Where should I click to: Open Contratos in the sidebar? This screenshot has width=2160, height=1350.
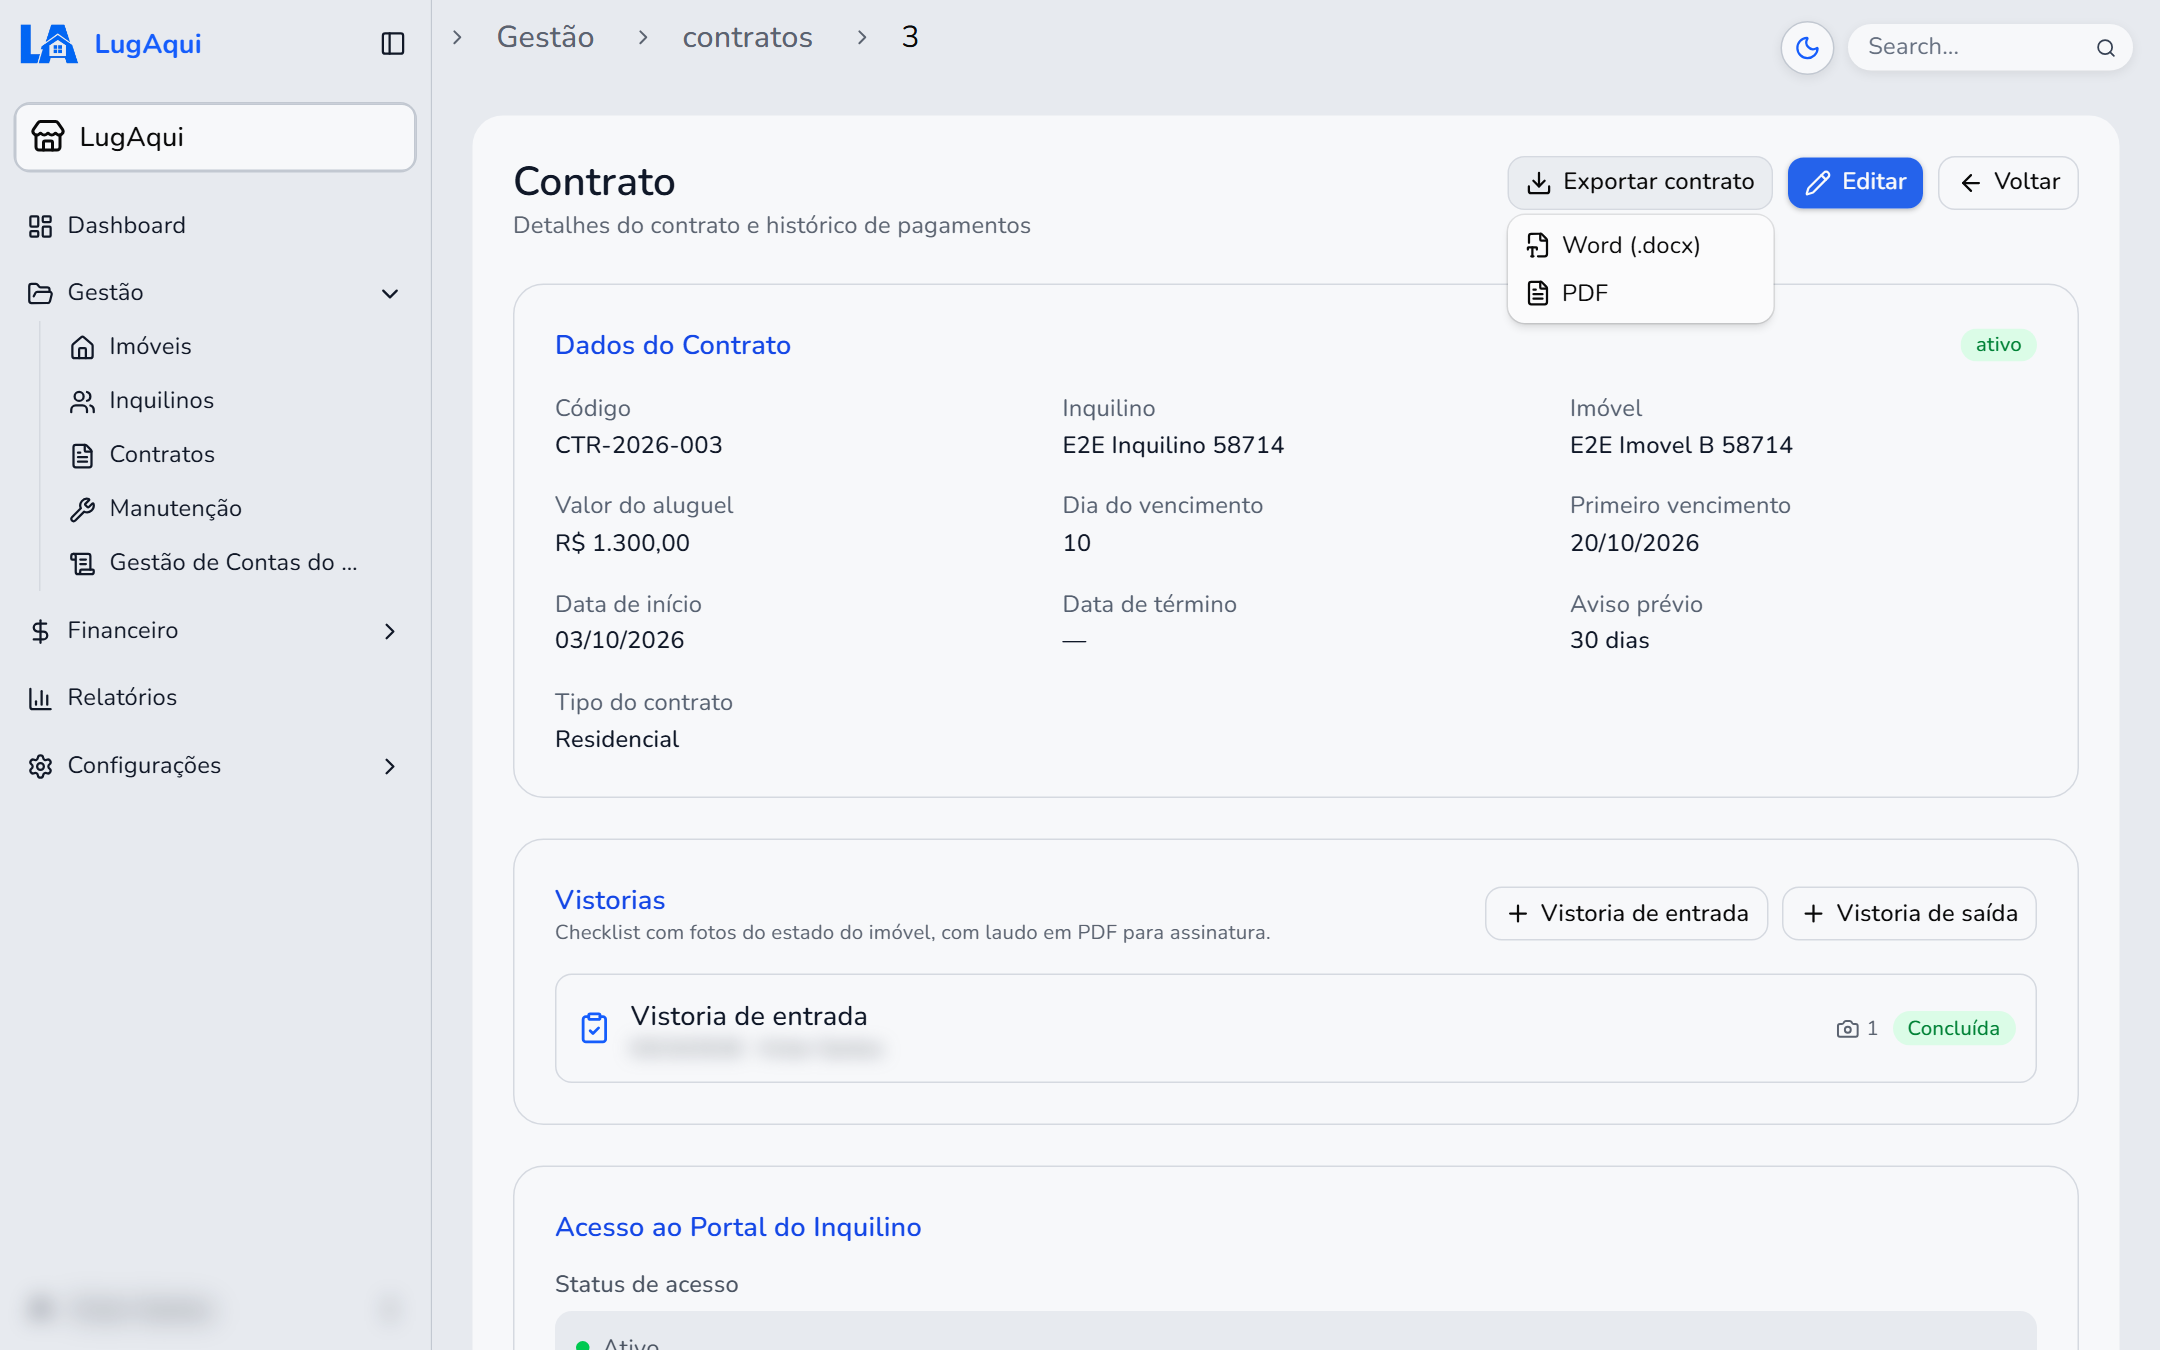point(235,455)
